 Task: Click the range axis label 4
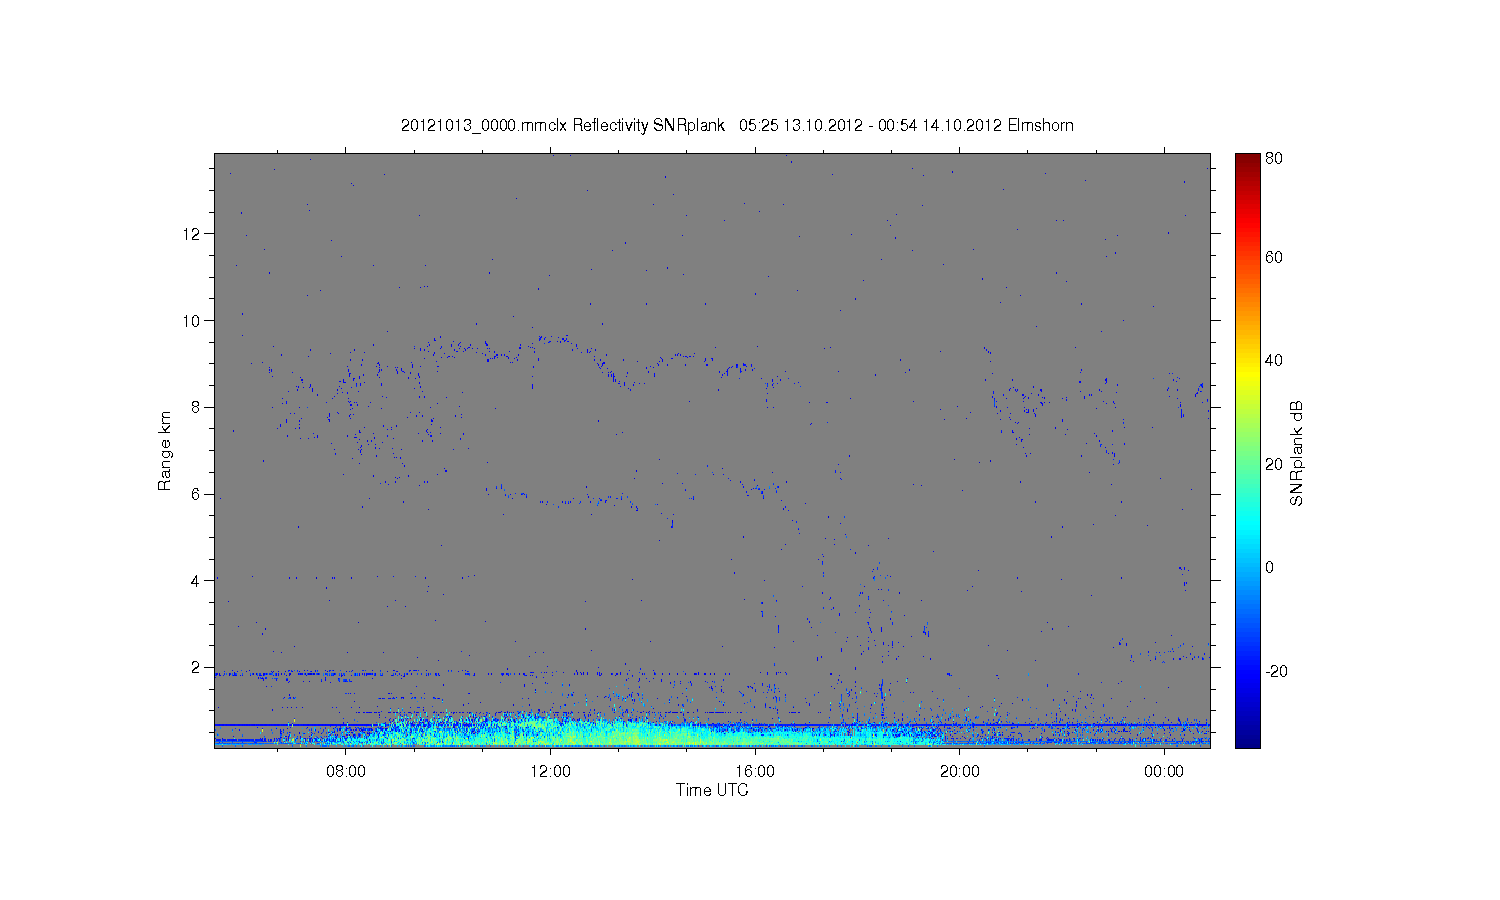[198, 580]
